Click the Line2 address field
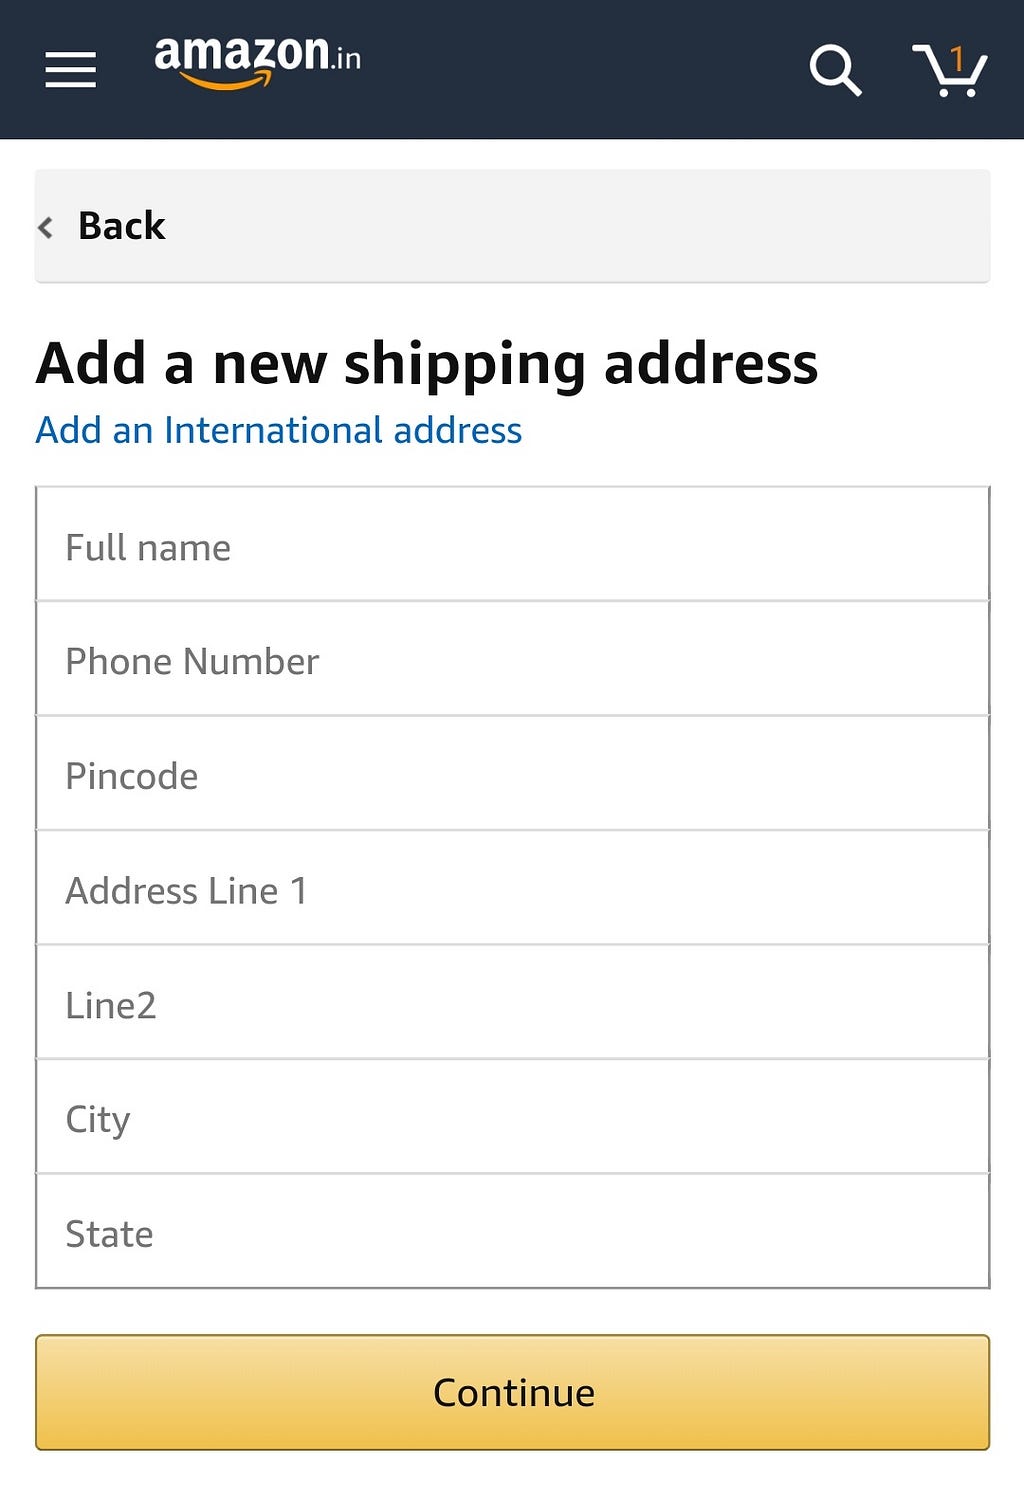The width and height of the screenshot is (1024, 1501). pyautogui.click(x=512, y=1004)
